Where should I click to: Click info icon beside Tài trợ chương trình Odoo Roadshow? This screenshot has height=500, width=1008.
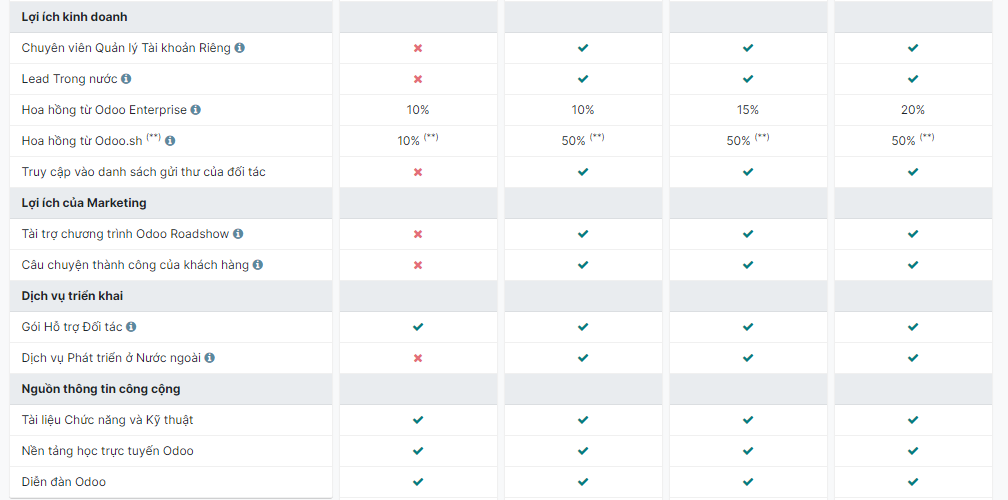238,233
